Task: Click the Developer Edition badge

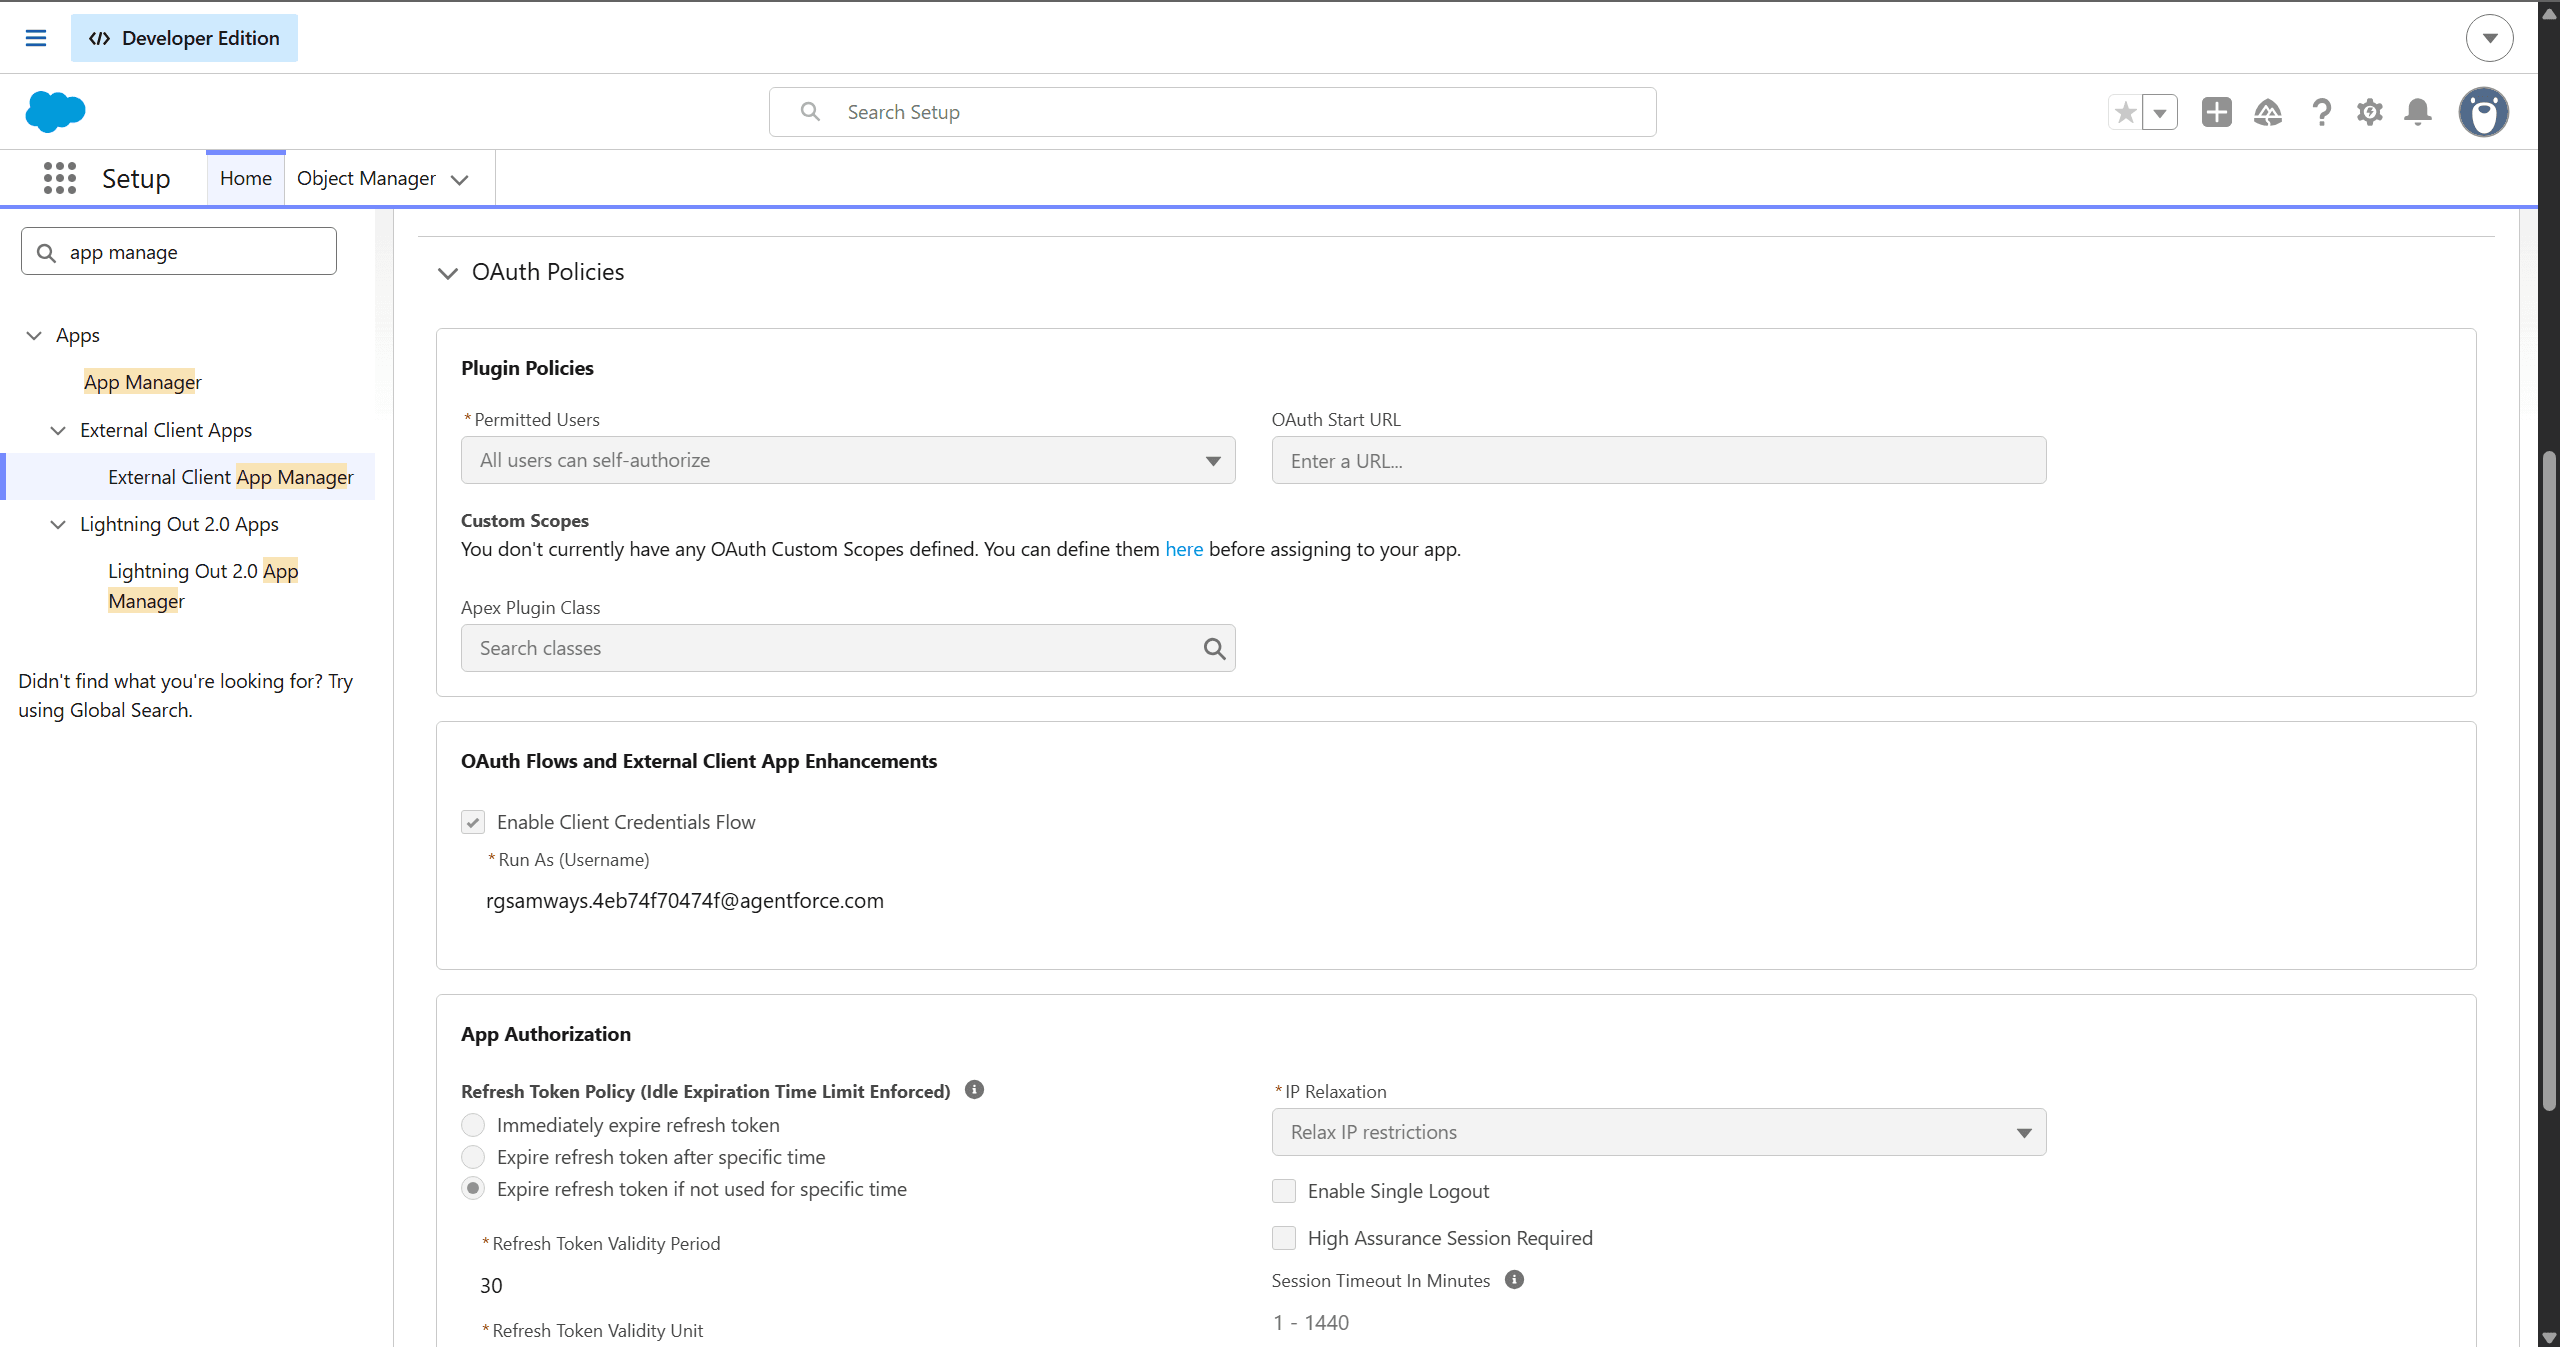Action: tap(184, 38)
